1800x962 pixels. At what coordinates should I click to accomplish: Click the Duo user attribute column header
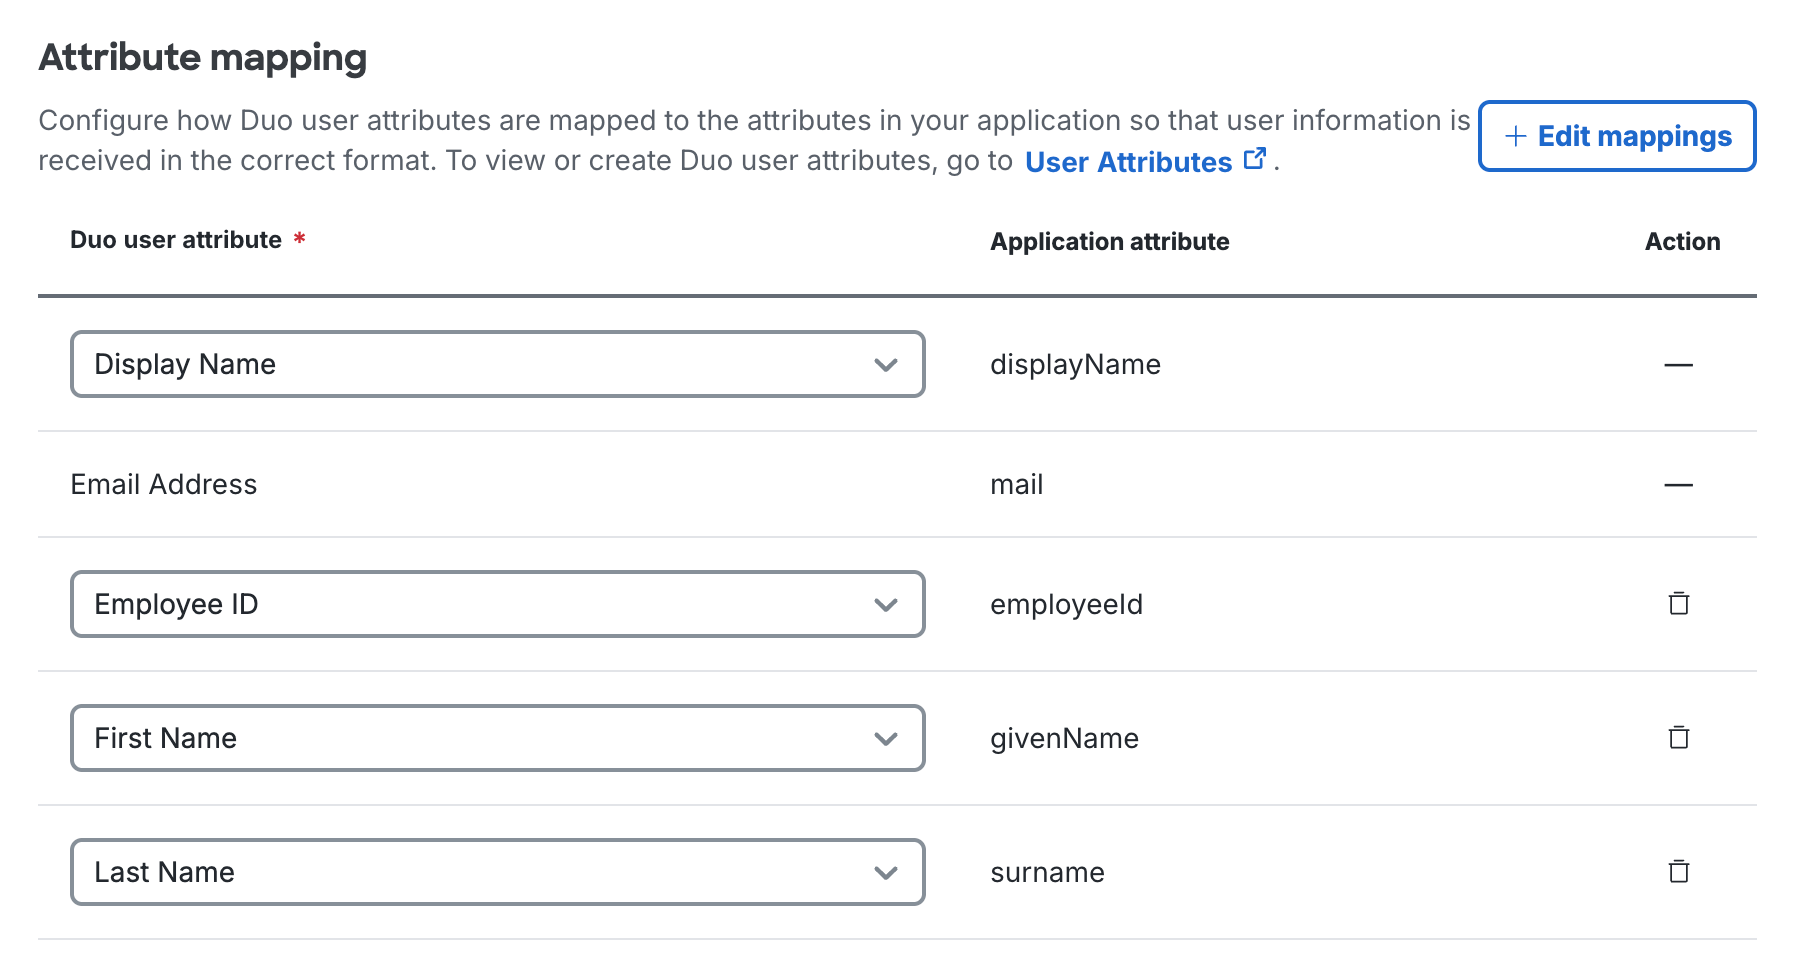176,239
